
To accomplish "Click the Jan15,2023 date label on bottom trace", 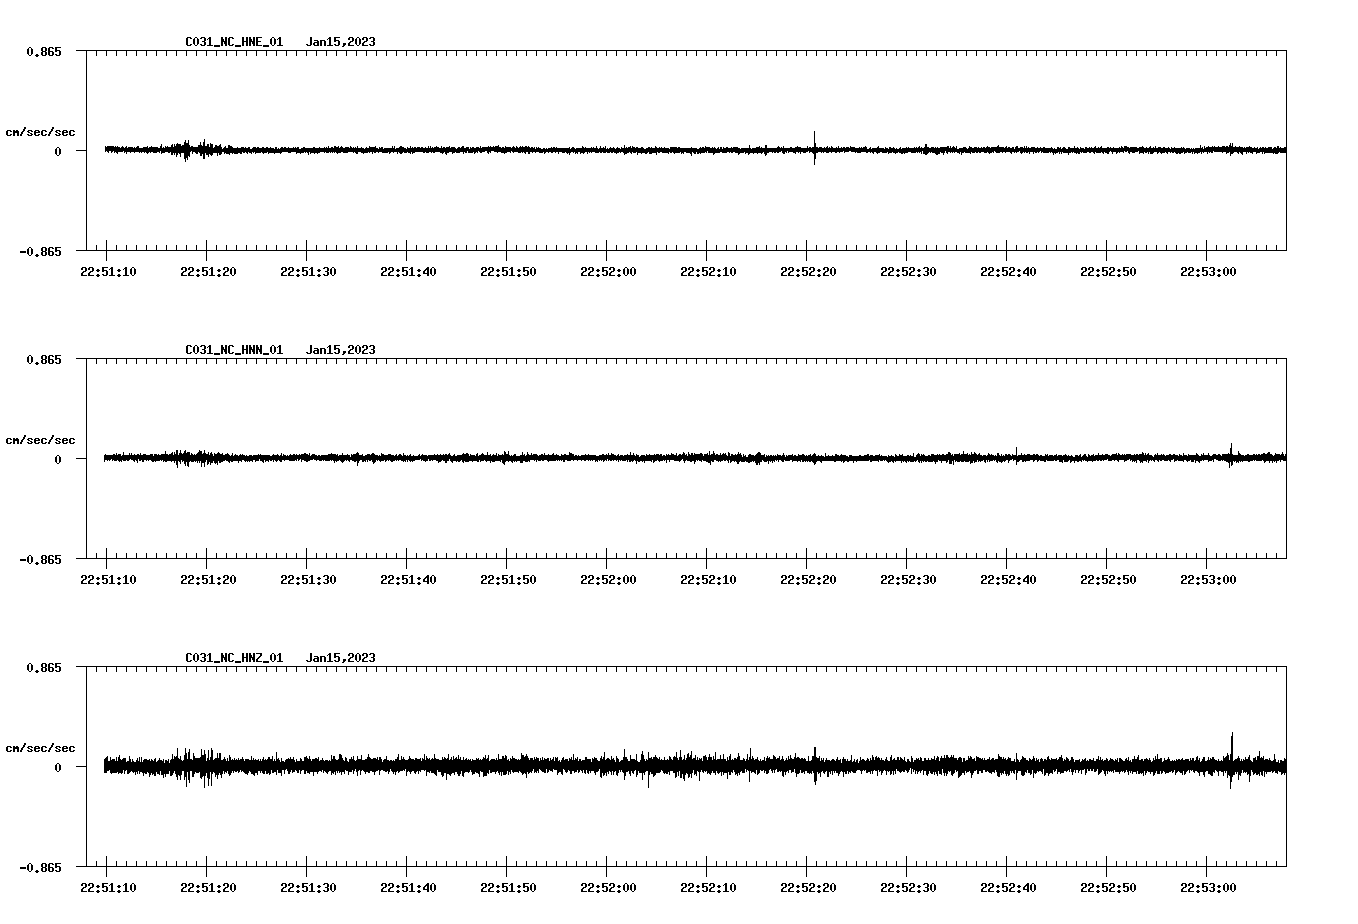I will point(341,658).
